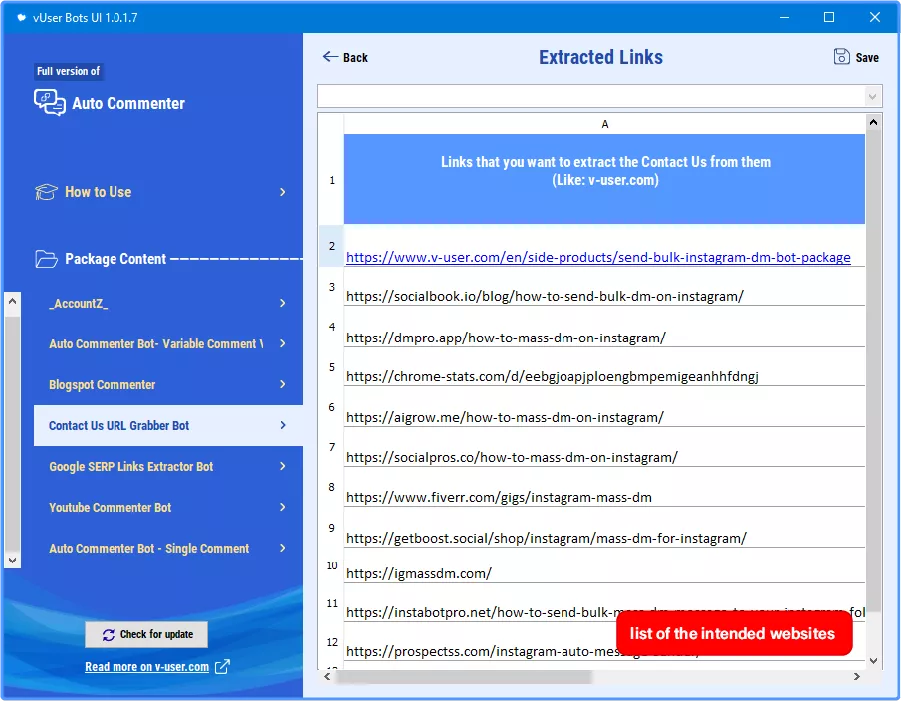Select Auto Commenter Bot- Variable Comment item
This screenshot has height=701, width=901.
click(168, 344)
